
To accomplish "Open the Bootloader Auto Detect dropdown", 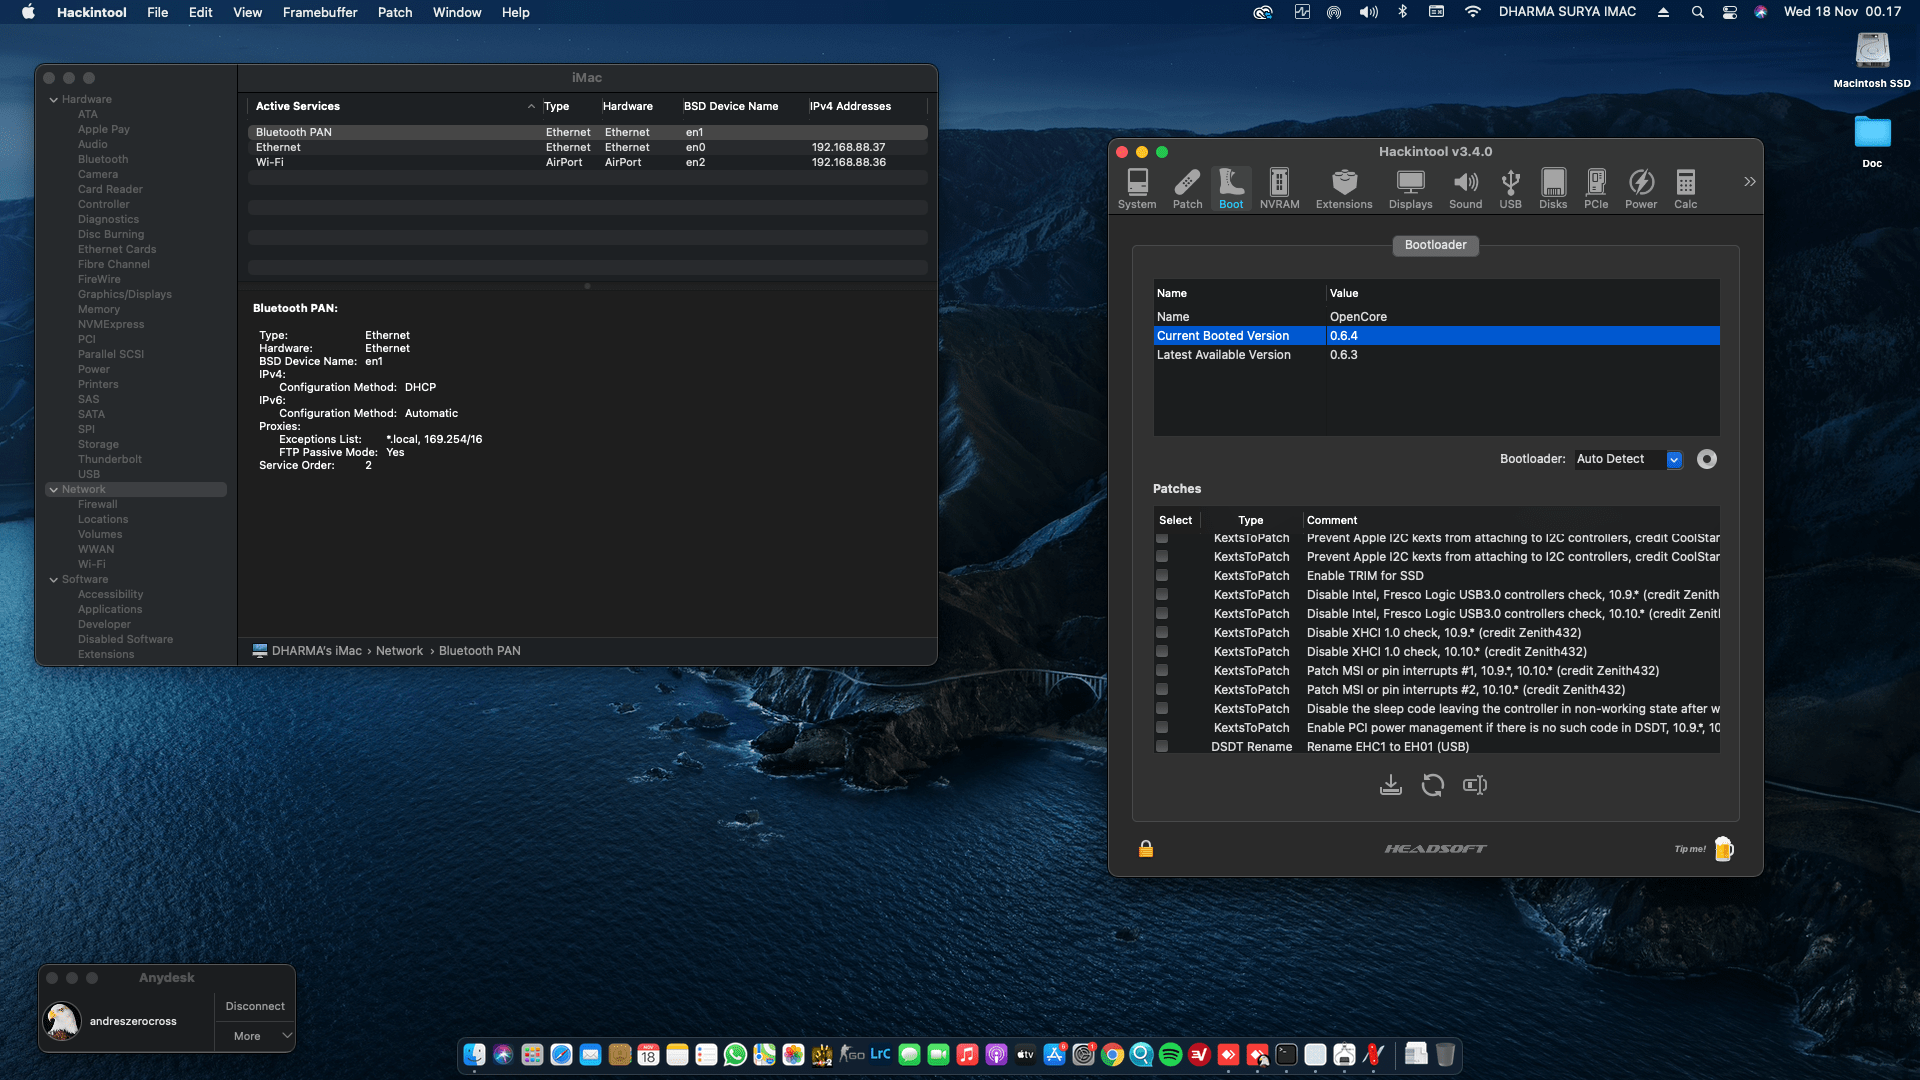I will tap(1676, 459).
